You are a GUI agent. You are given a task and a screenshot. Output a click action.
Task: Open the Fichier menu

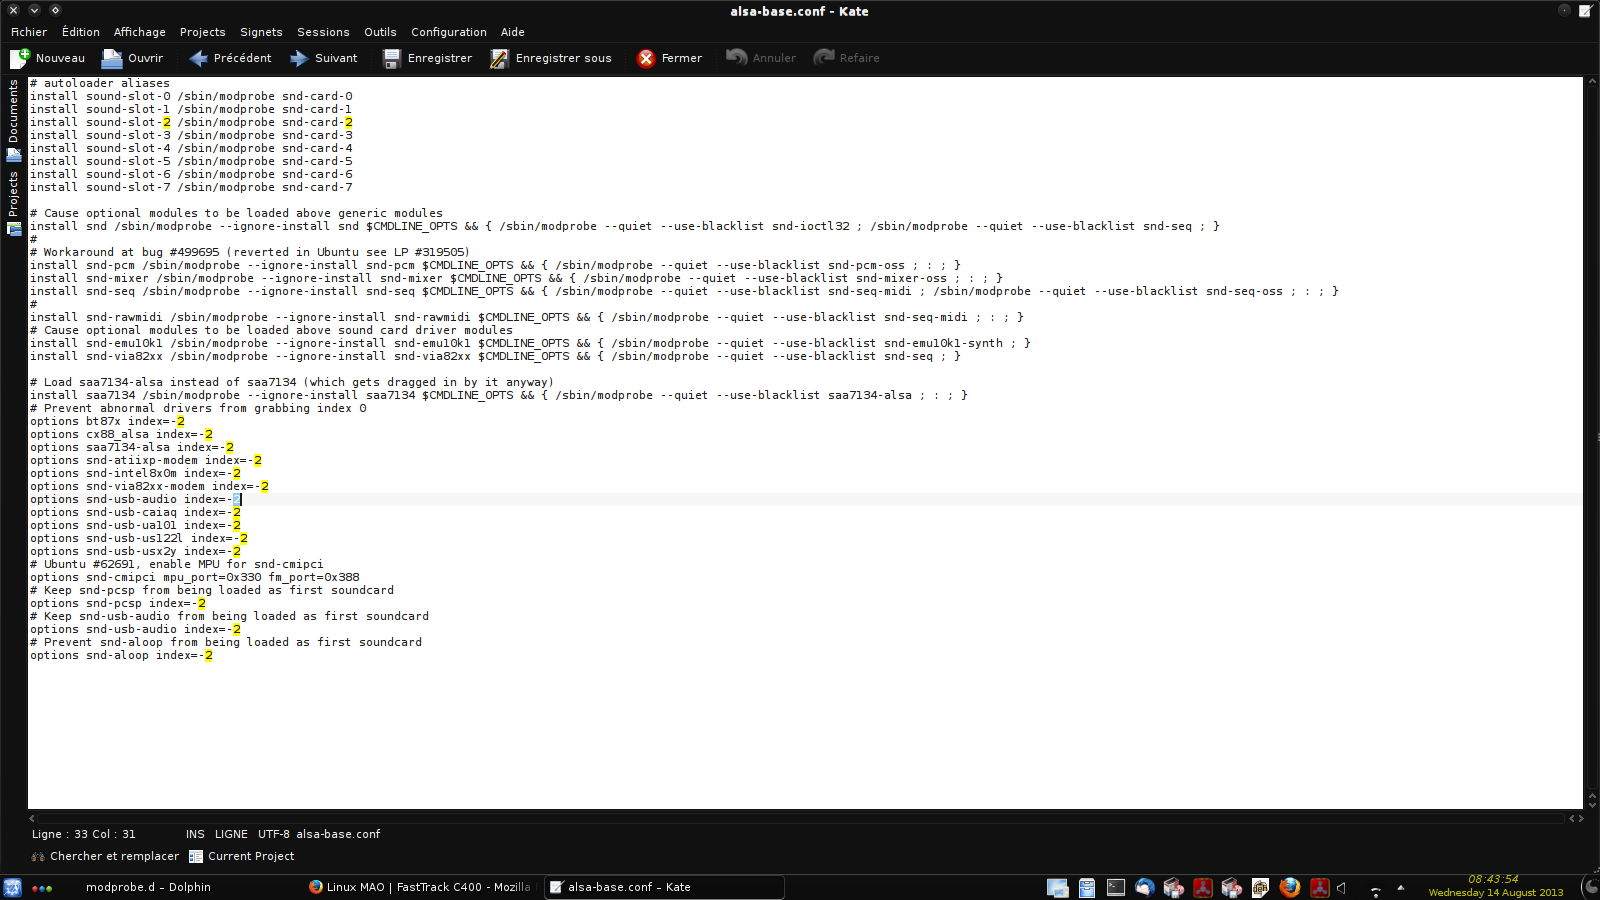(x=29, y=32)
